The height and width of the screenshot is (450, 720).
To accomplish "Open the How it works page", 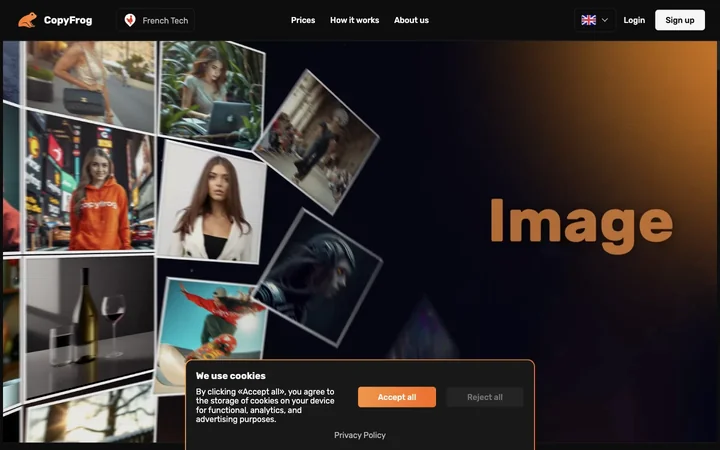I will pyautogui.click(x=354, y=20).
